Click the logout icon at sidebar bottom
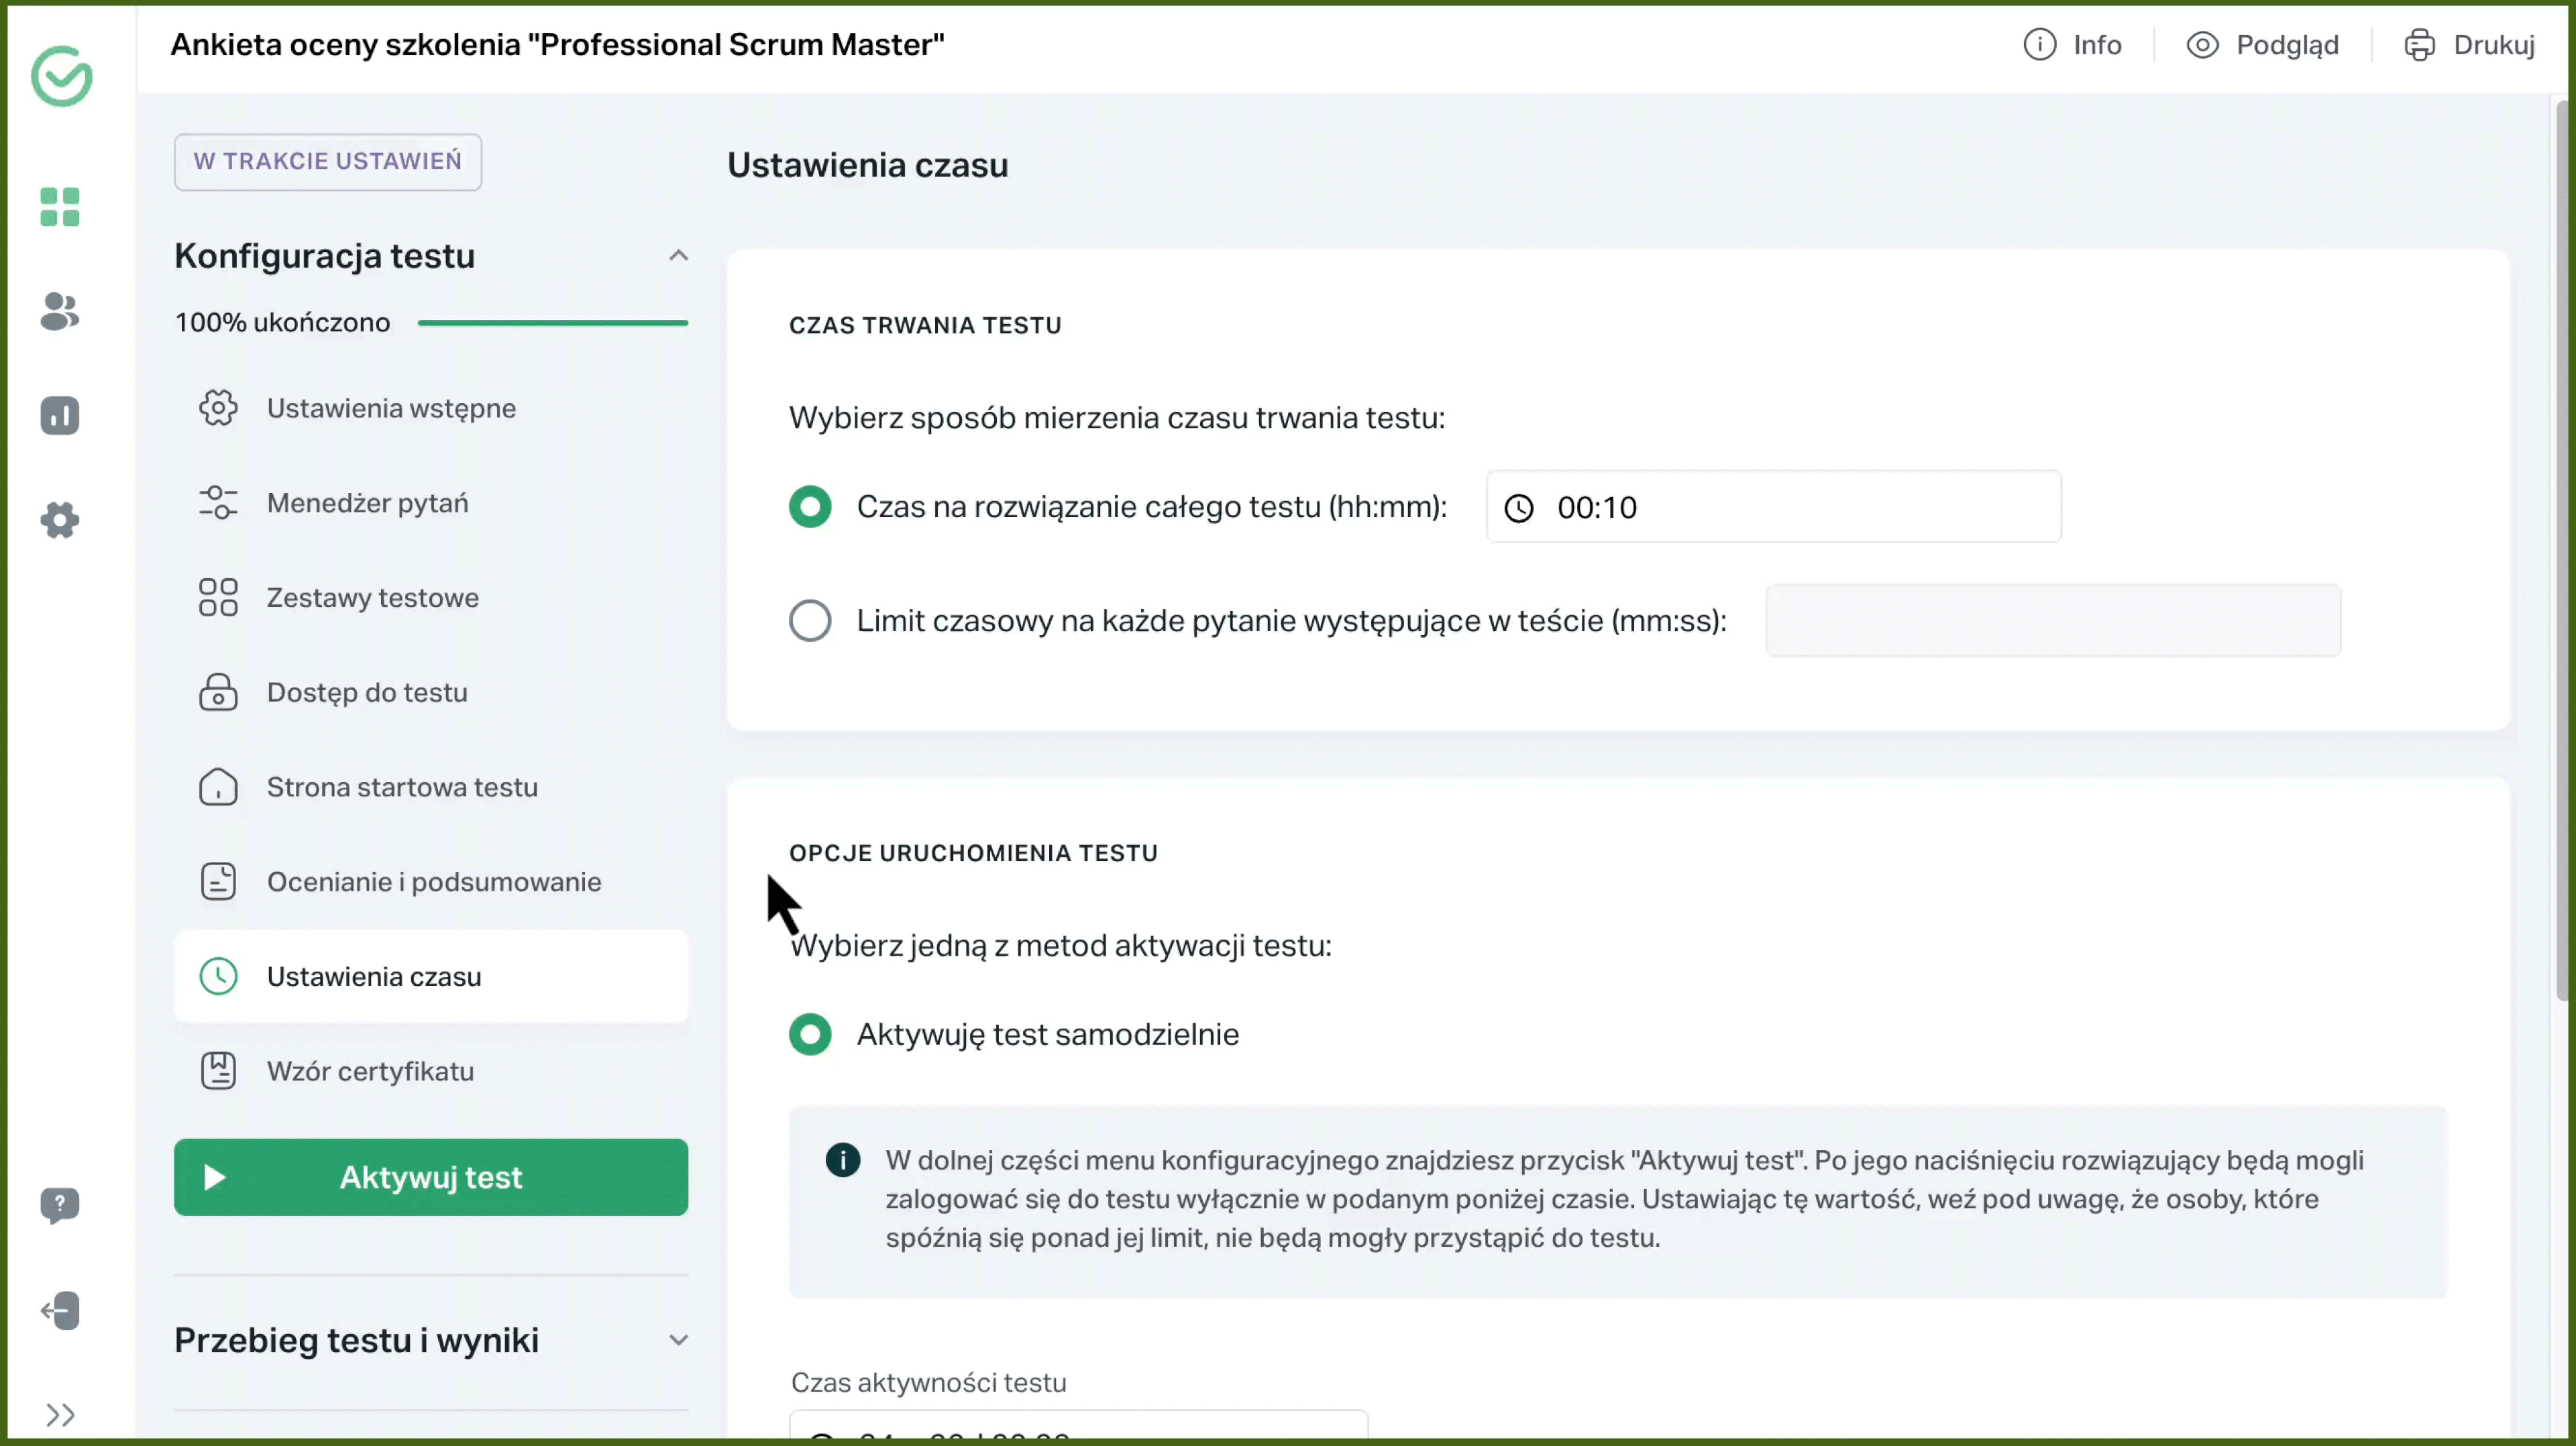 click(x=59, y=1310)
